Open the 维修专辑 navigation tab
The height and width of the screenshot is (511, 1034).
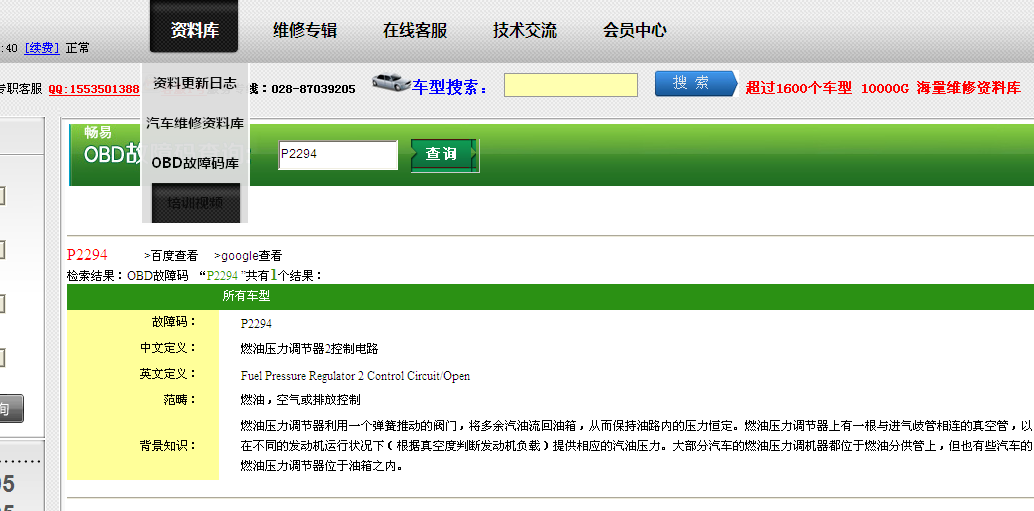point(305,30)
